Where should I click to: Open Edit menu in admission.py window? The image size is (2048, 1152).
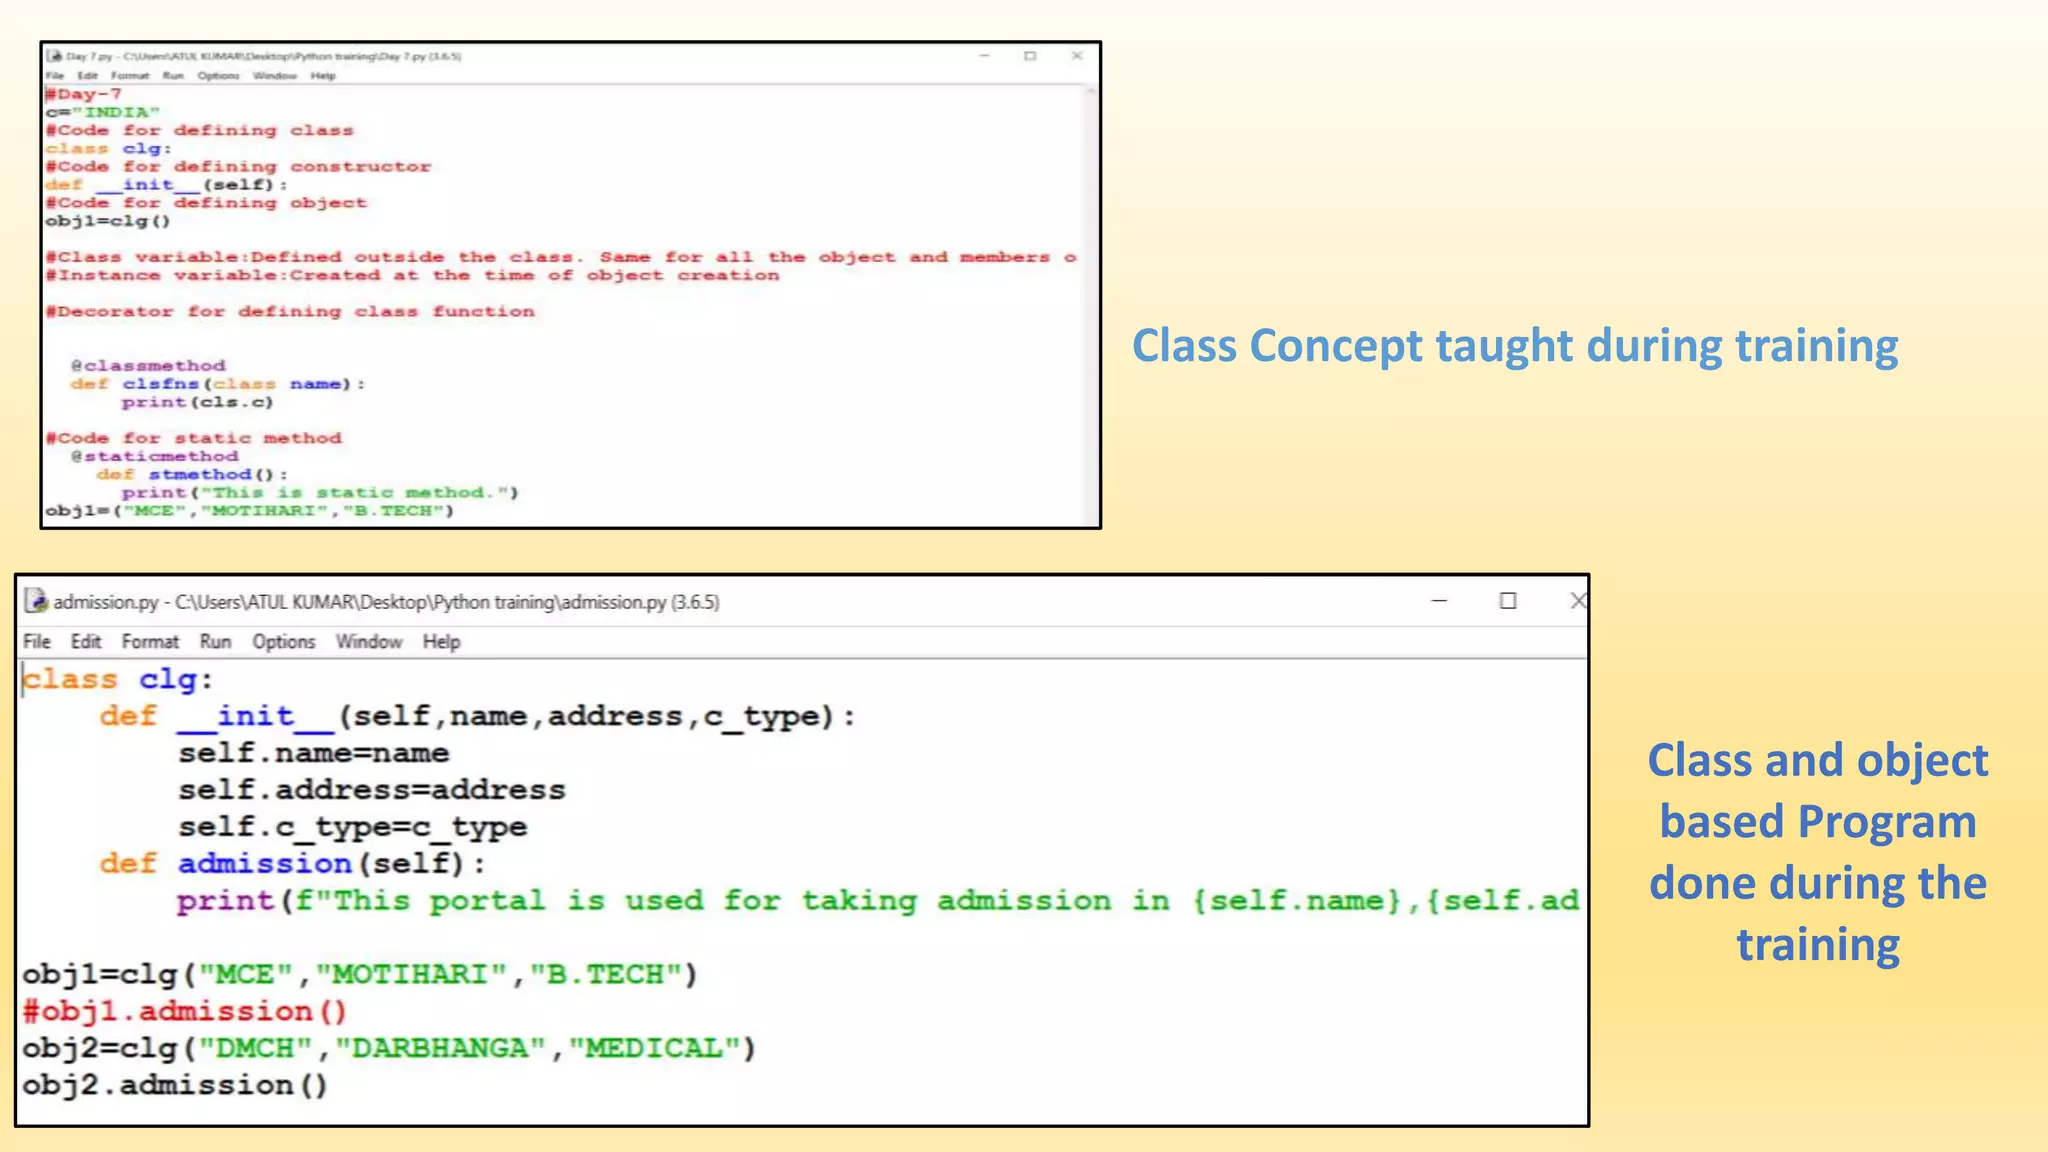point(86,642)
